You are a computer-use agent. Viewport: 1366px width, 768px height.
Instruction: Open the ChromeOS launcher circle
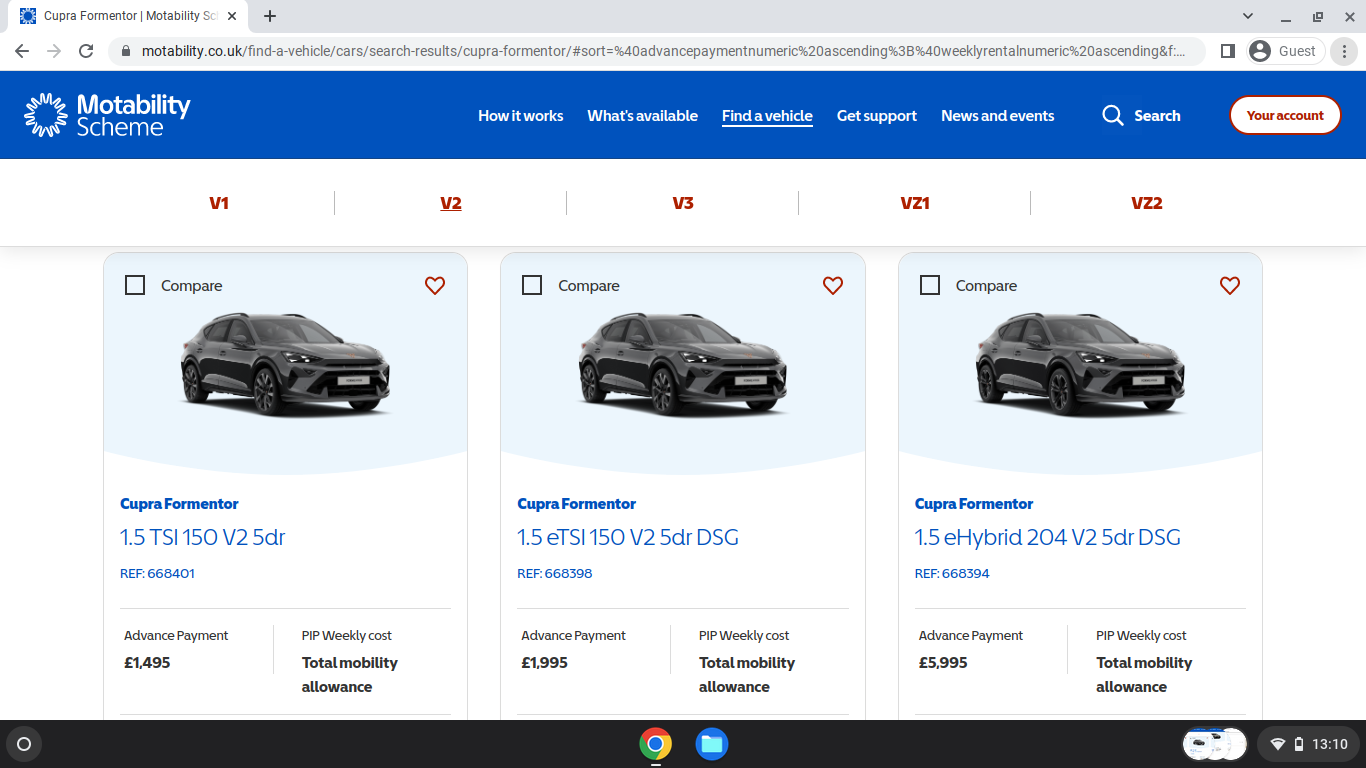(x=24, y=744)
